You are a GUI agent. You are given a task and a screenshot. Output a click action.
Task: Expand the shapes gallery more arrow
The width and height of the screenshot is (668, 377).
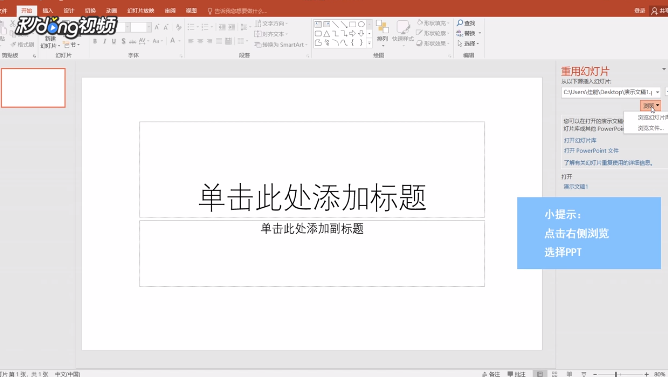pos(369,43)
